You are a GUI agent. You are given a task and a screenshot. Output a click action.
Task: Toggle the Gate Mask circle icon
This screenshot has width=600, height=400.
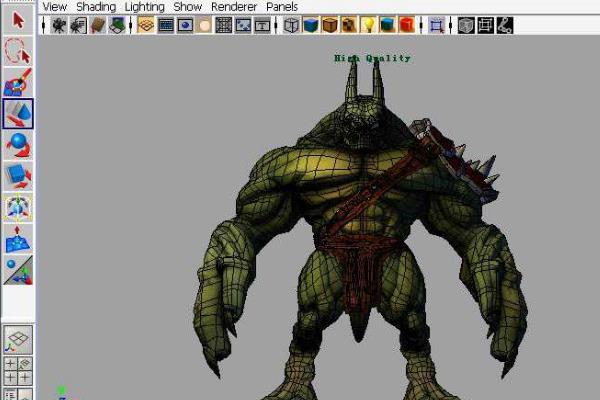coord(204,26)
